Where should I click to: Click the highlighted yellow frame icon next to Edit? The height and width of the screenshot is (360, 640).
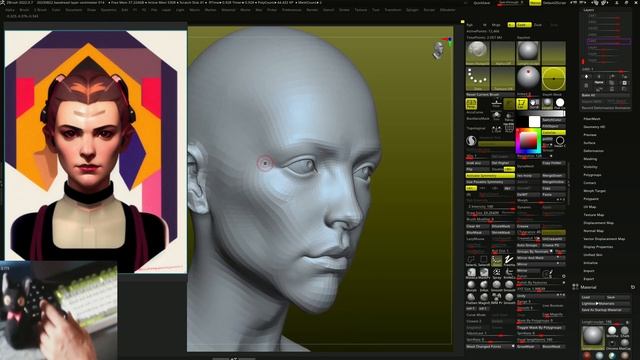click(x=522, y=104)
